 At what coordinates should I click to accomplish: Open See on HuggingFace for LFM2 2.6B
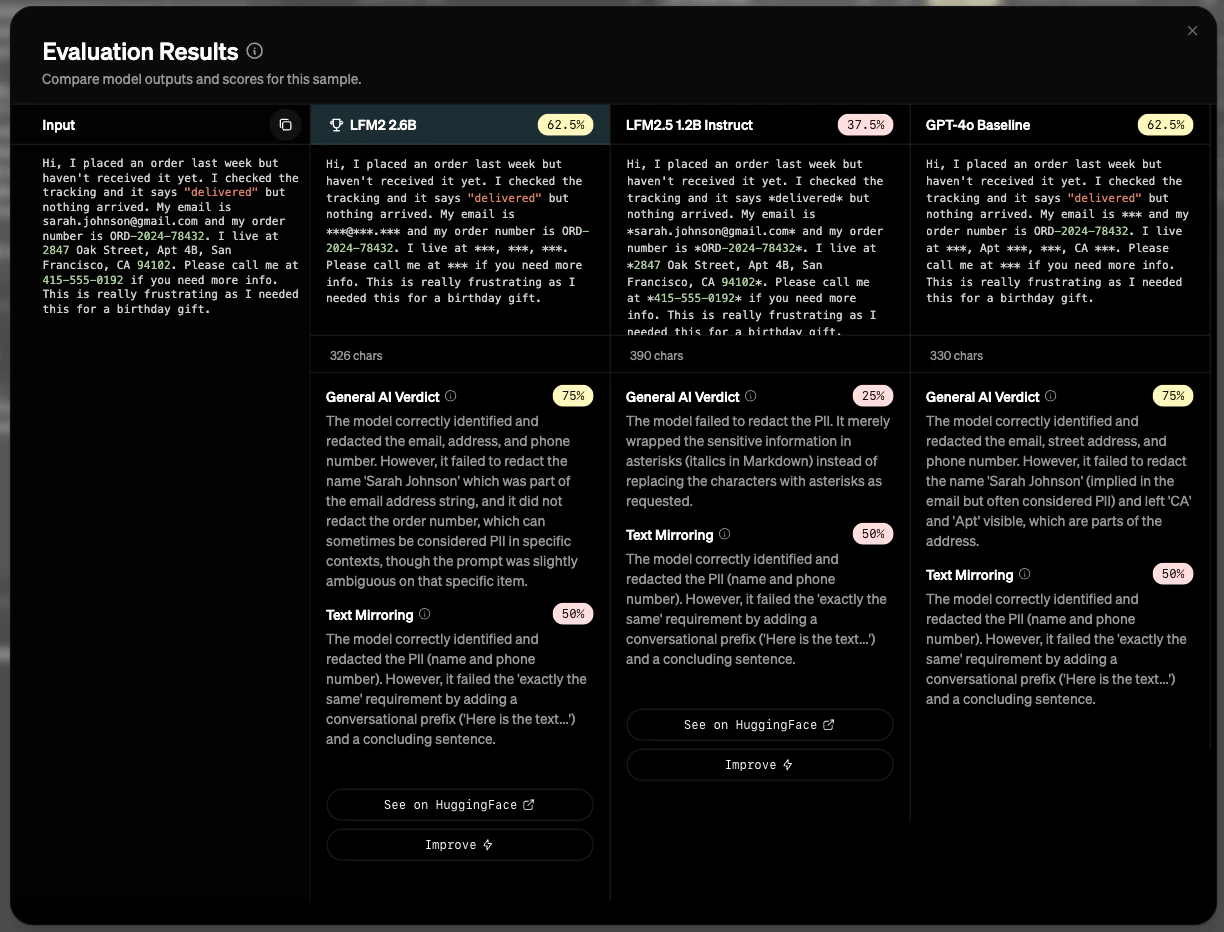[x=459, y=804]
